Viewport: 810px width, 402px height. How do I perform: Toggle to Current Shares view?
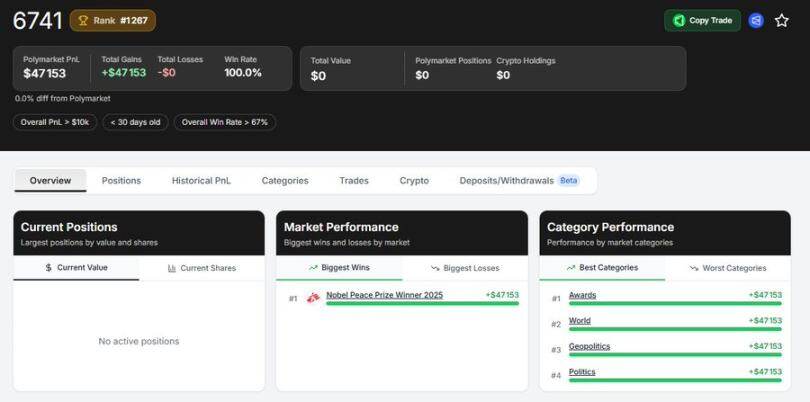click(x=202, y=268)
